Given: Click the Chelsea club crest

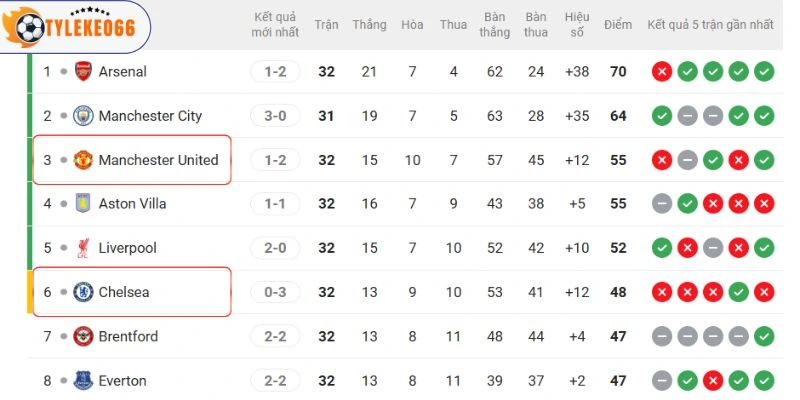Looking at the screenshot, I should pos(83,292).
